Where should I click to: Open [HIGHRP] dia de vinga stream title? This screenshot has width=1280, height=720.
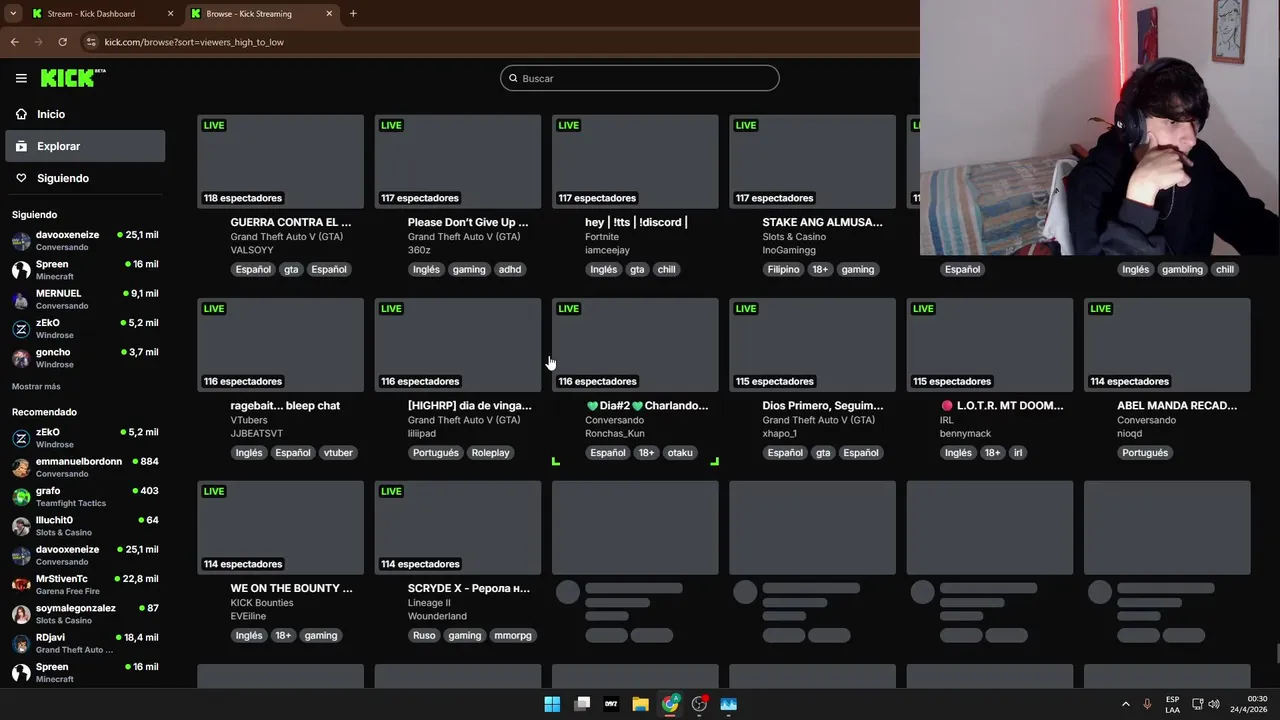point(469,405)
